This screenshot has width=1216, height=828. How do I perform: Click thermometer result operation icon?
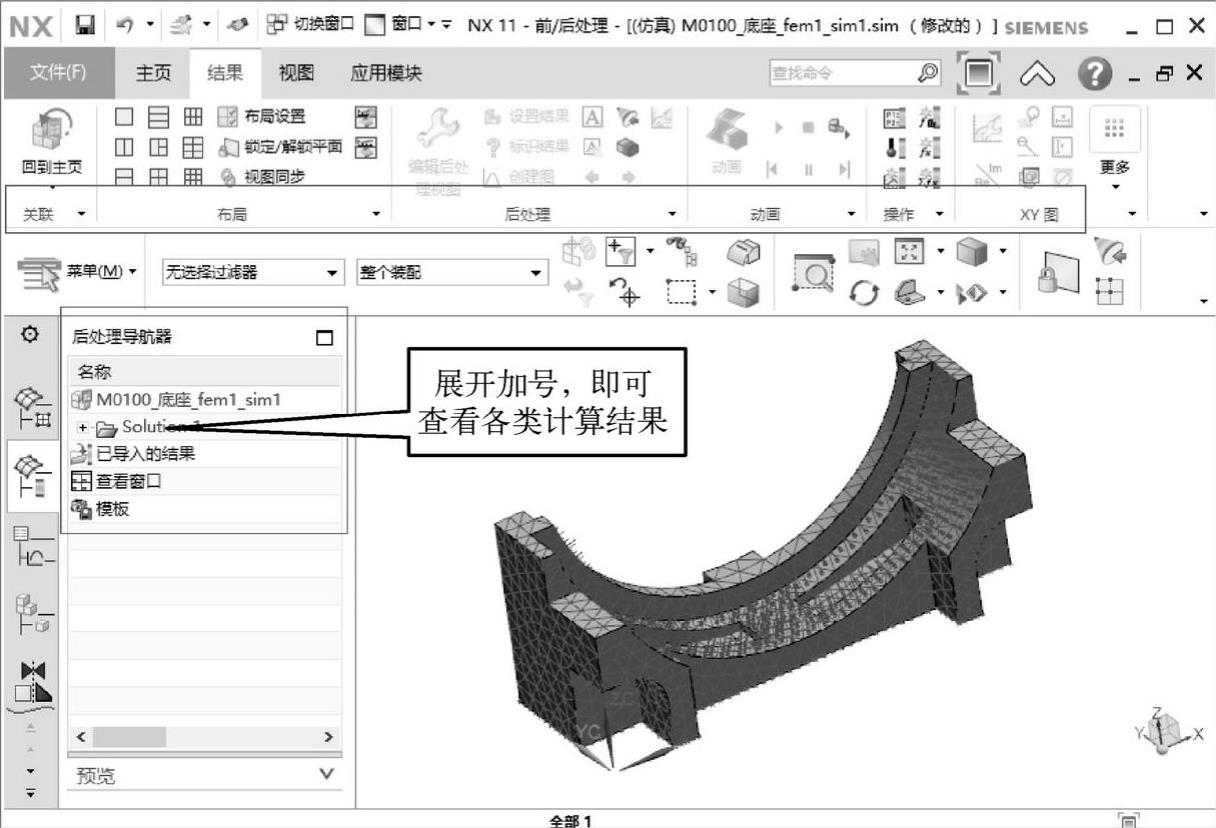click(894, 148)
